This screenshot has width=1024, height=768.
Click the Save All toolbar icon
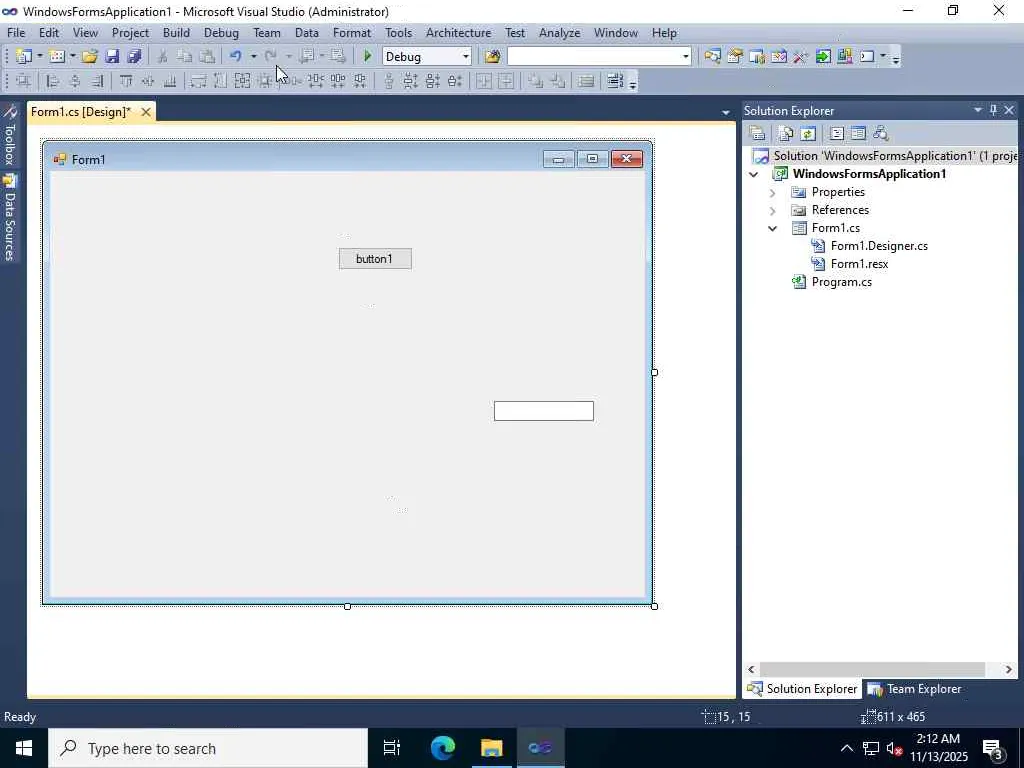(135, 56)
